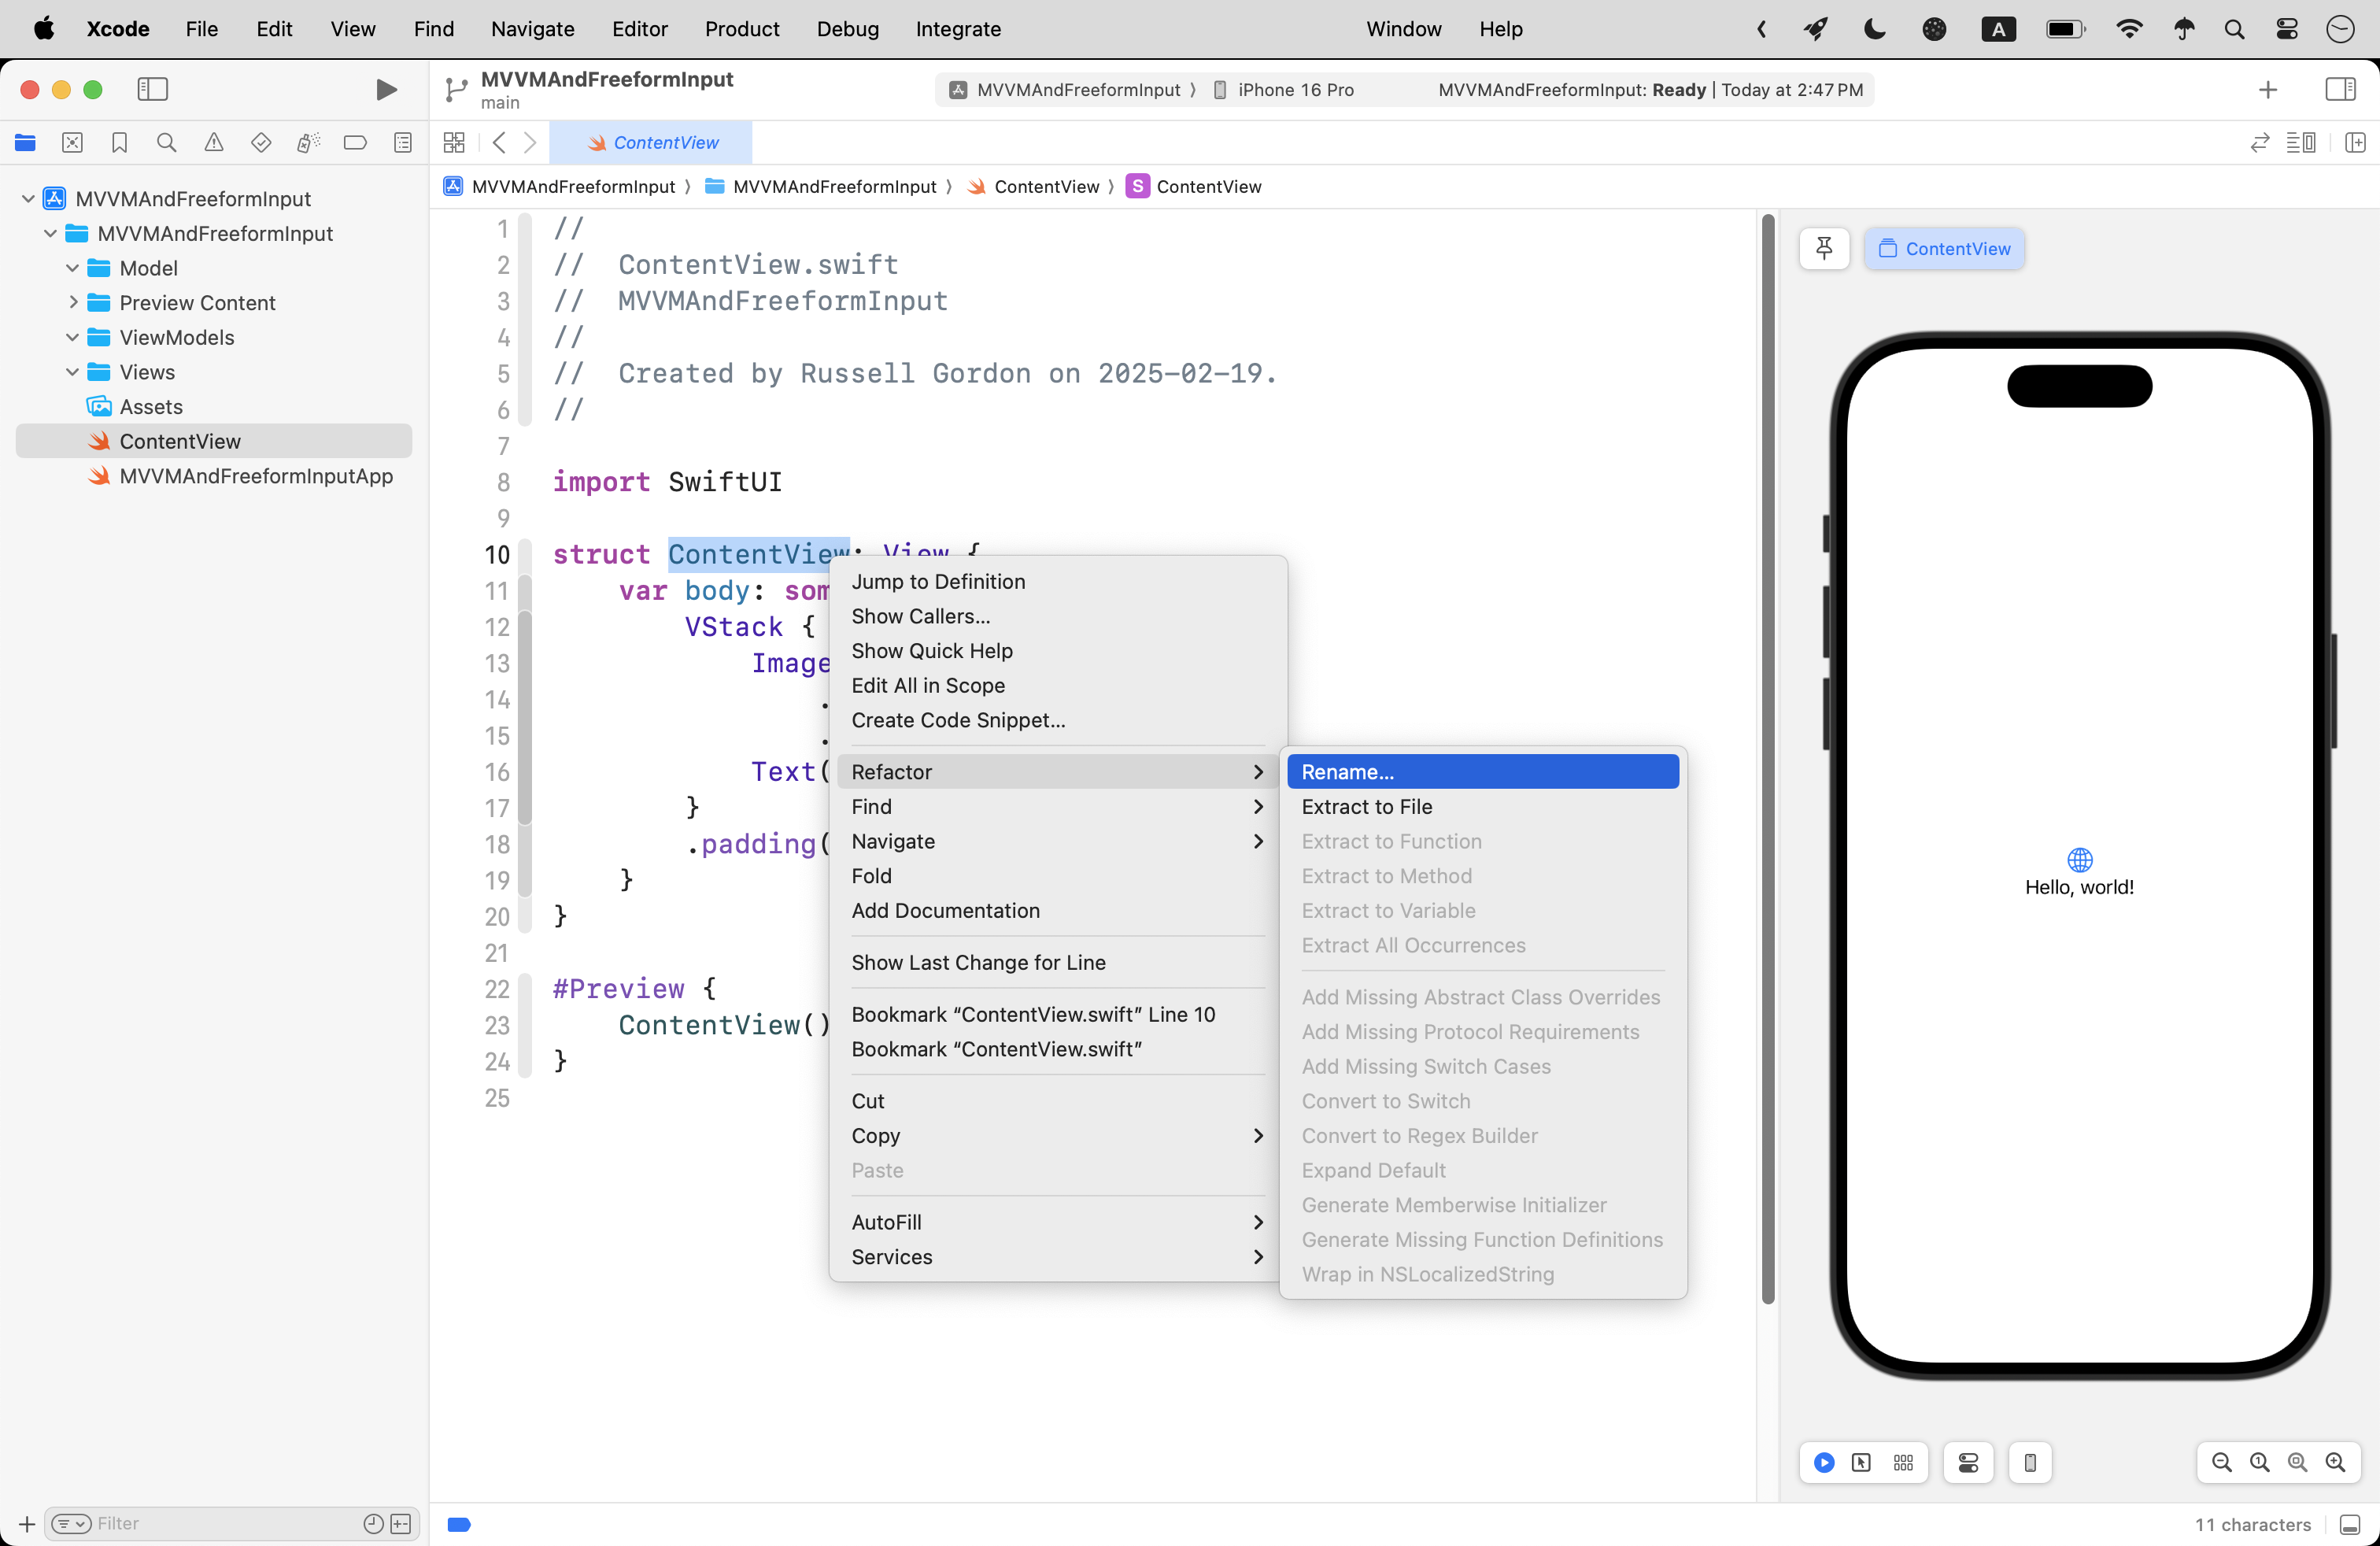
Task: Pin the preview with the pin icon
Action: pos(1823,248)
